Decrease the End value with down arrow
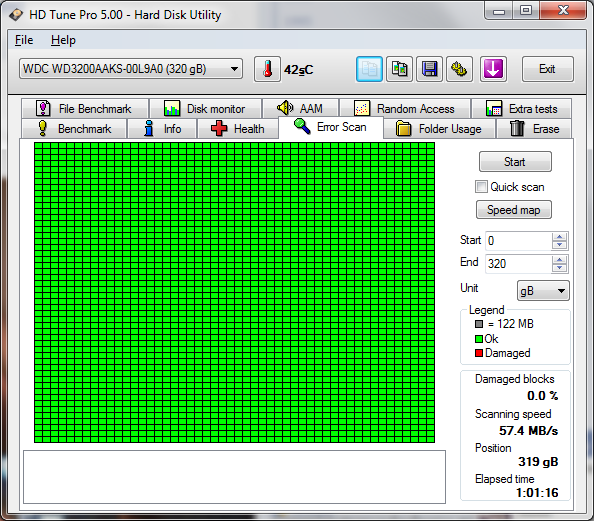This screenshot has height=521, width=594. [559, 268]
